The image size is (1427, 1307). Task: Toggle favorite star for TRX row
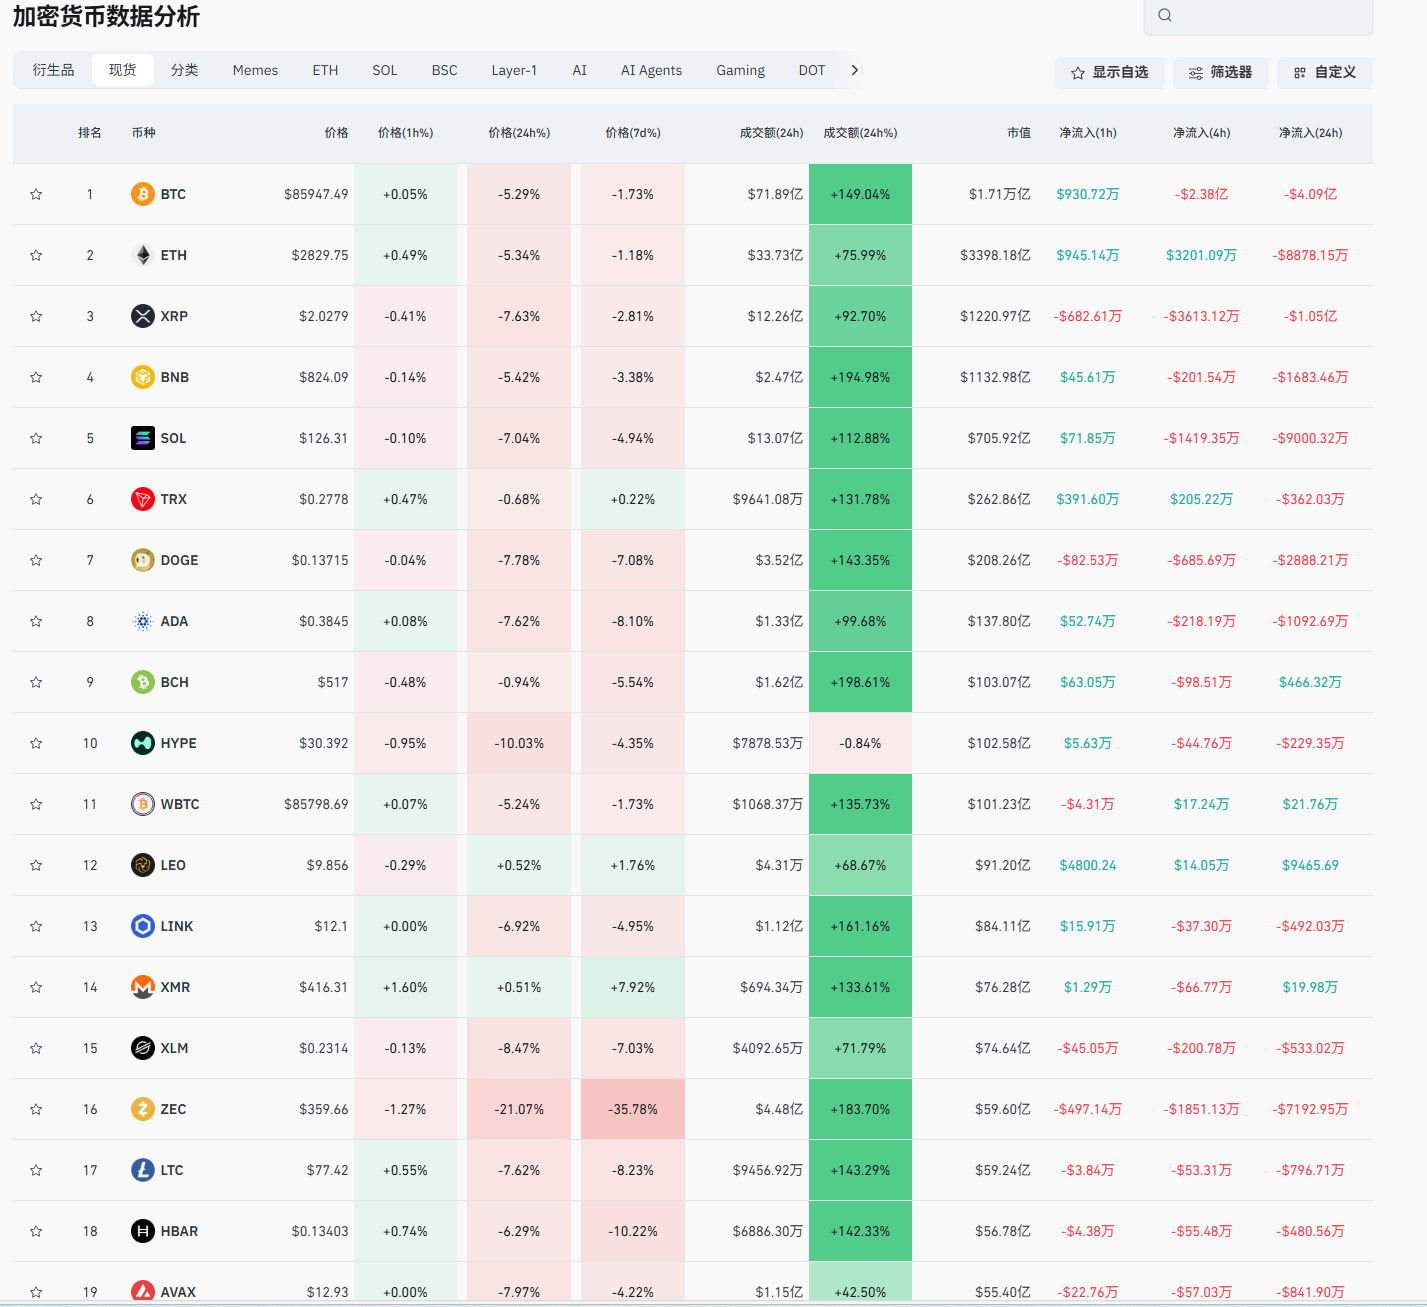pos(36,499)
